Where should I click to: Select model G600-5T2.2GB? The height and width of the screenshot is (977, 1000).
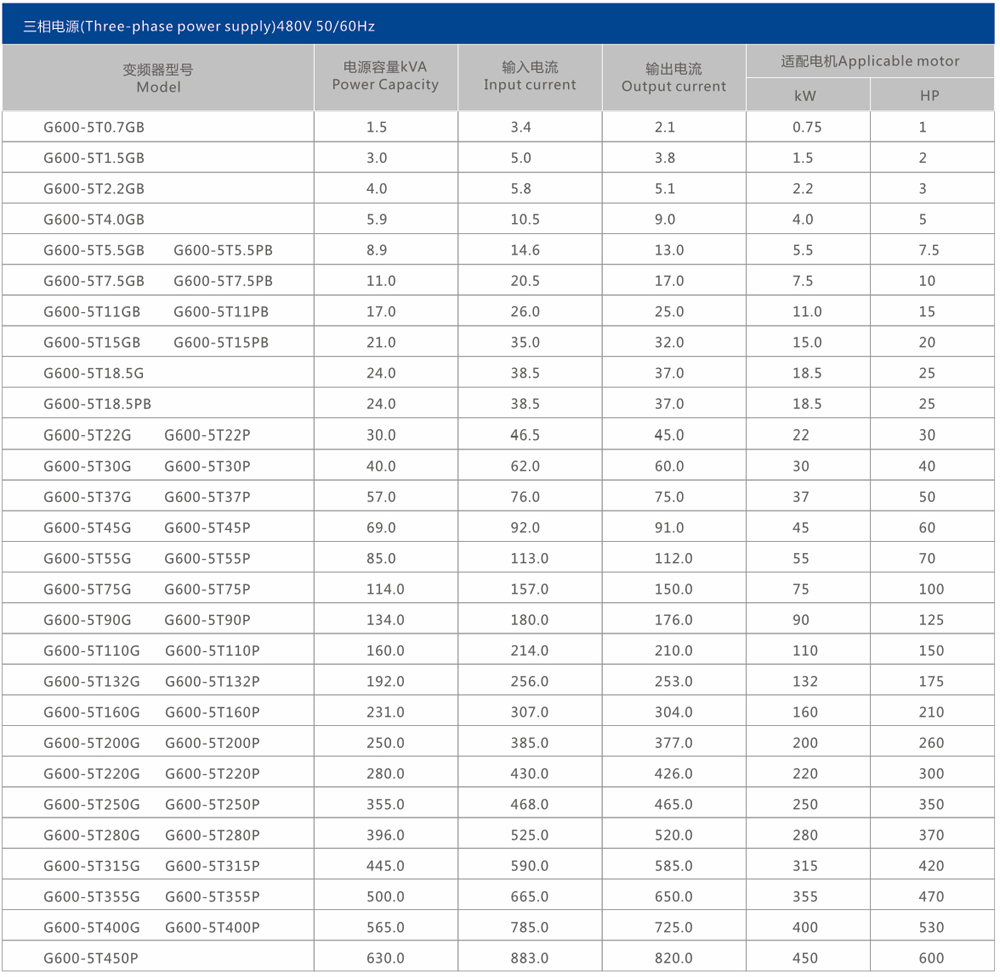click(94, 189)
